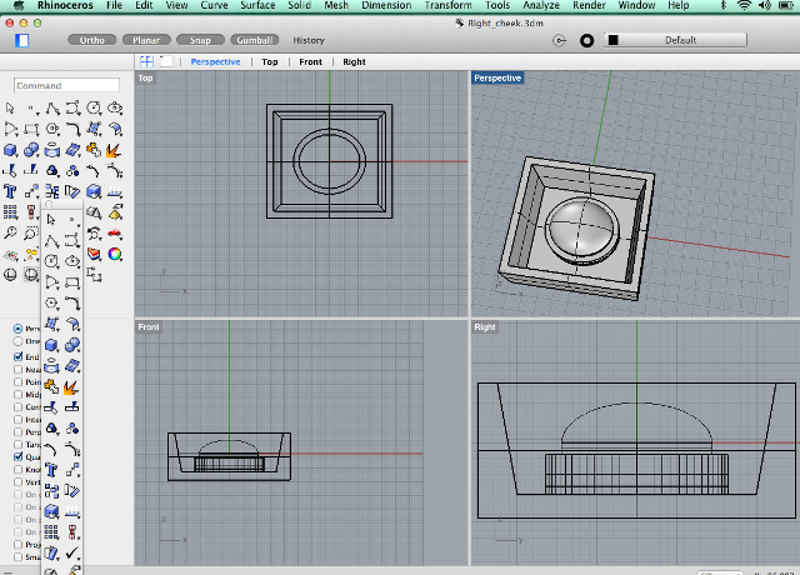Select the Ellipse tool in docked left toolbar

115,108
